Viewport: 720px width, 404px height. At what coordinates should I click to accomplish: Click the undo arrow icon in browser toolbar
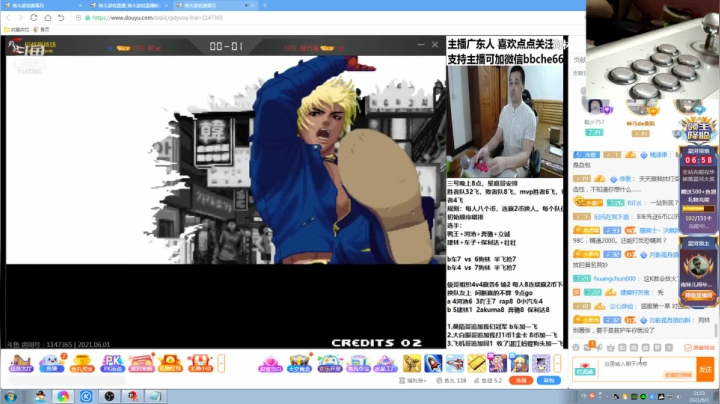point(61,17)
